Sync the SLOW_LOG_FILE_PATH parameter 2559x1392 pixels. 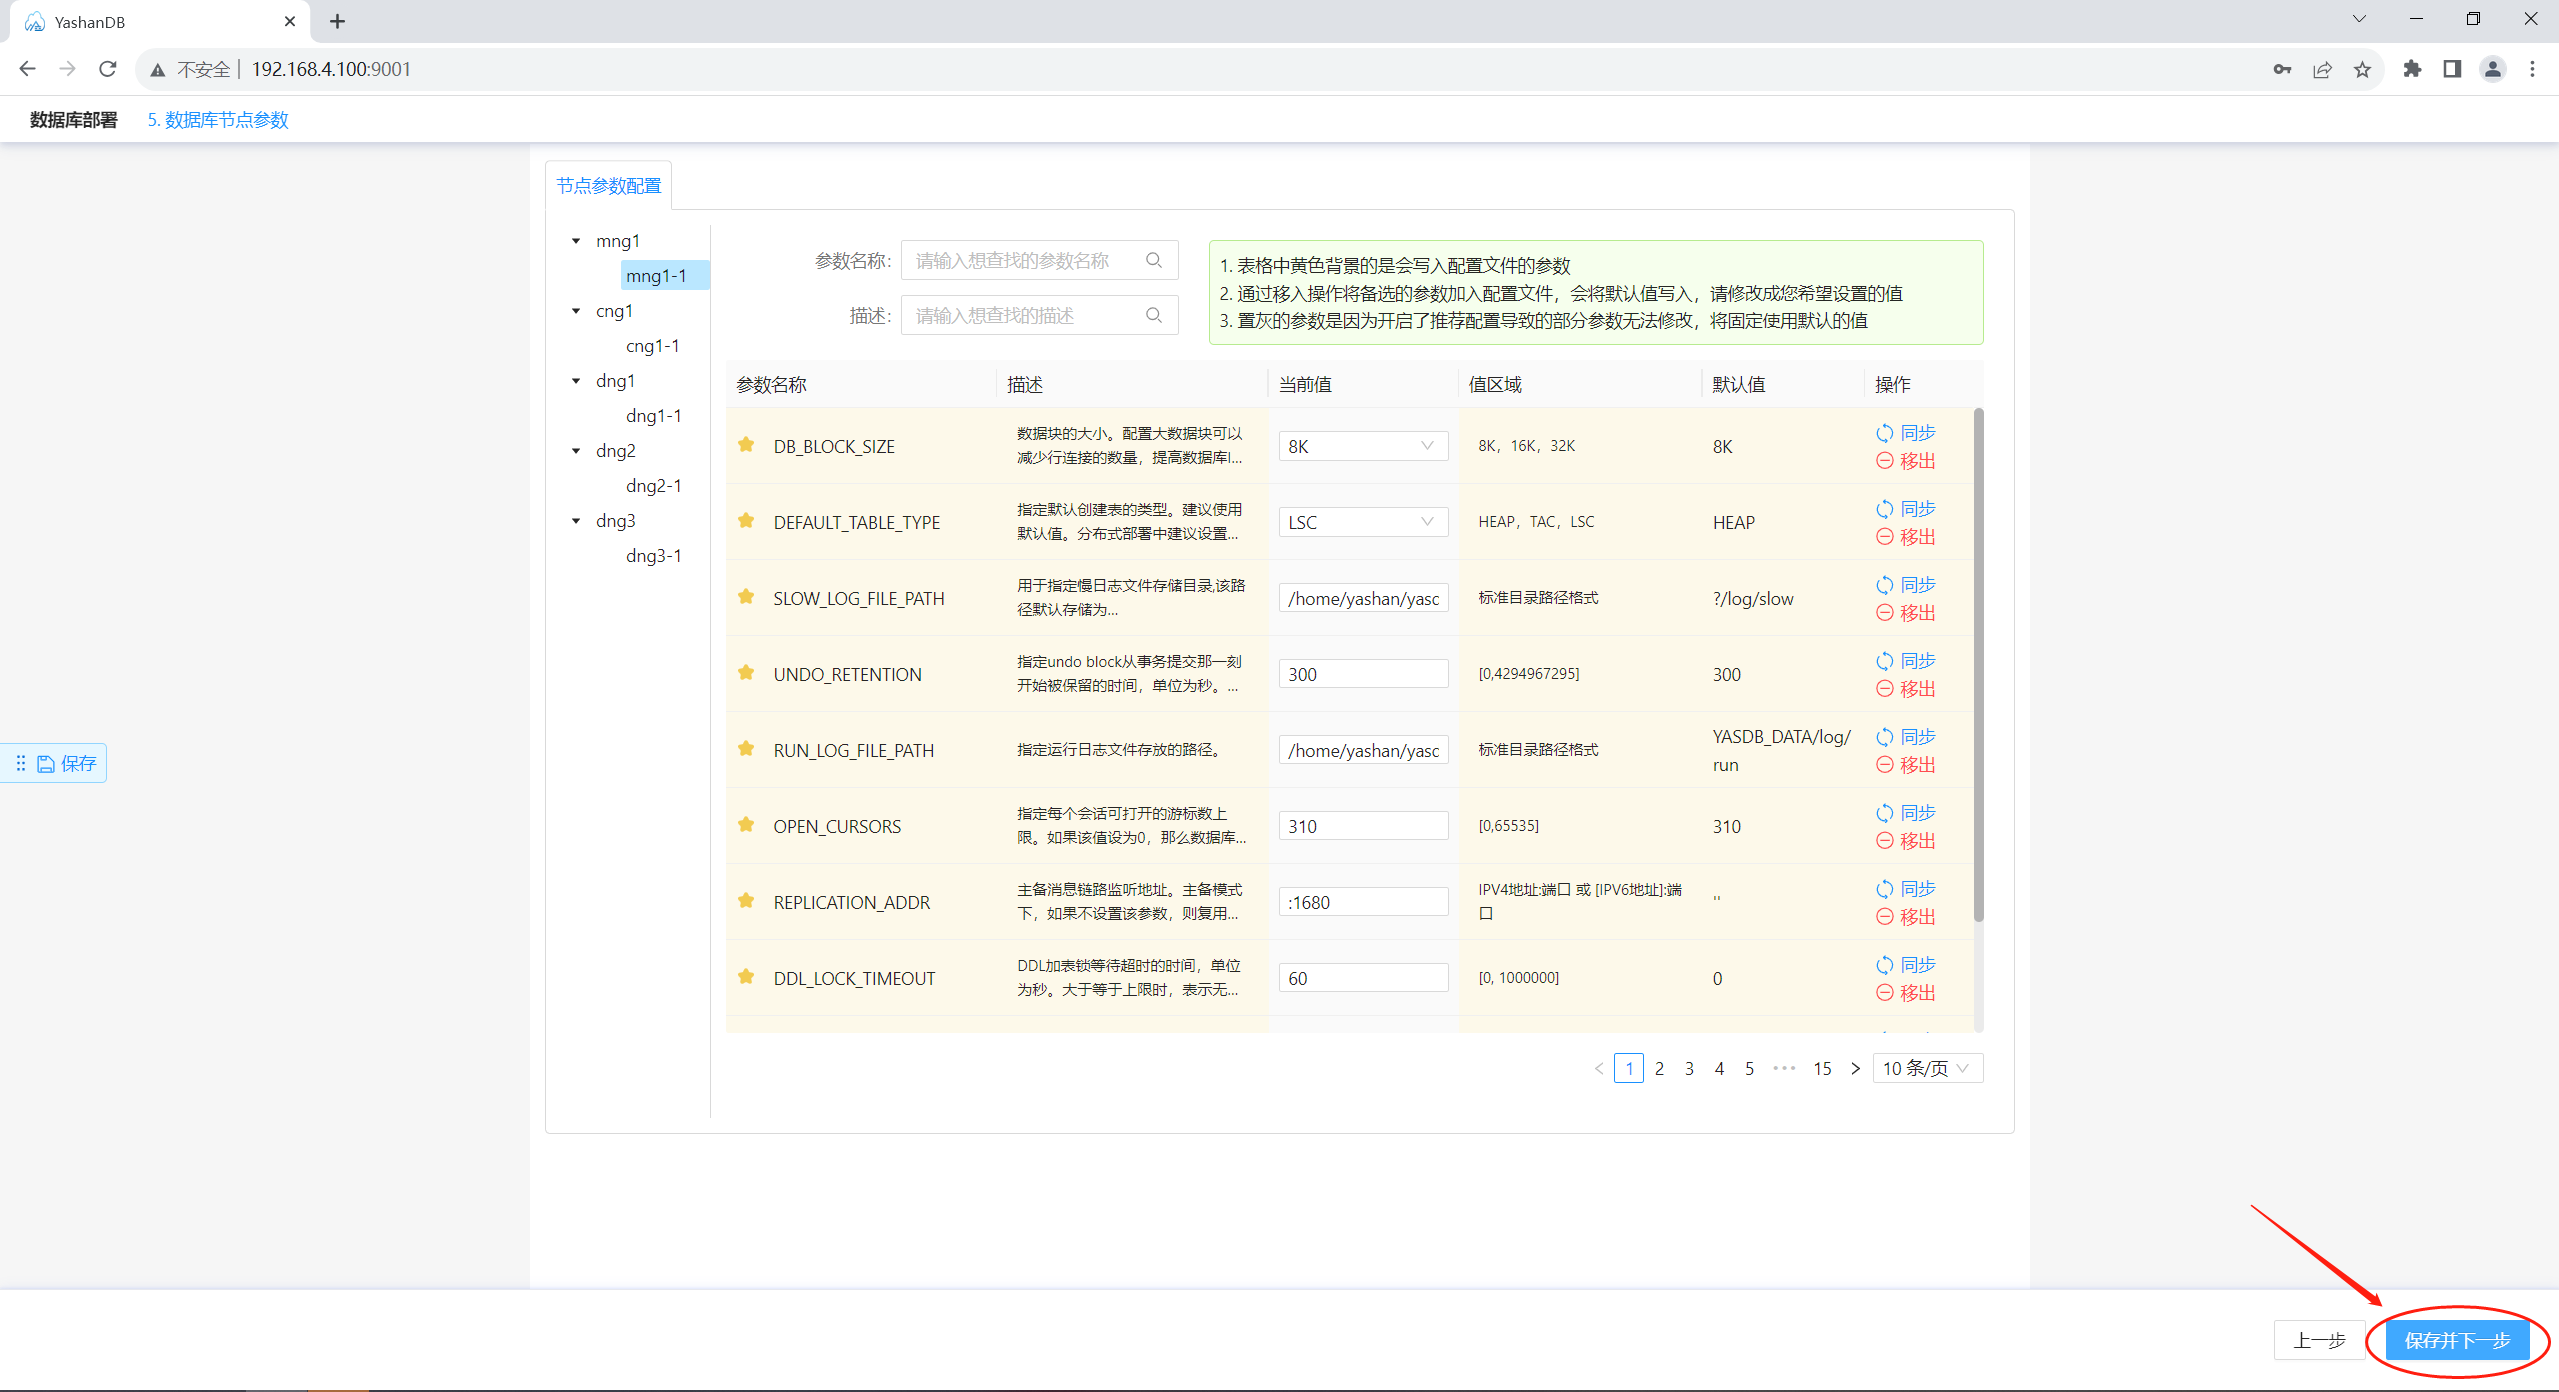pos(1906,585)
